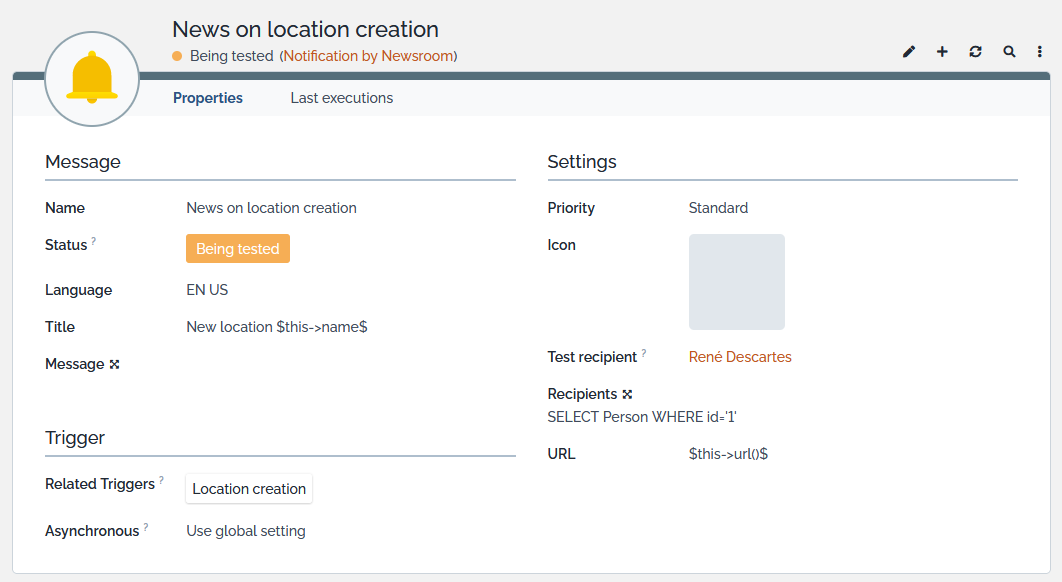Expand the Recipients field fullscreen icon
Image resolution: width=1062 pixels, height=582 pixels.
point(627,395)
